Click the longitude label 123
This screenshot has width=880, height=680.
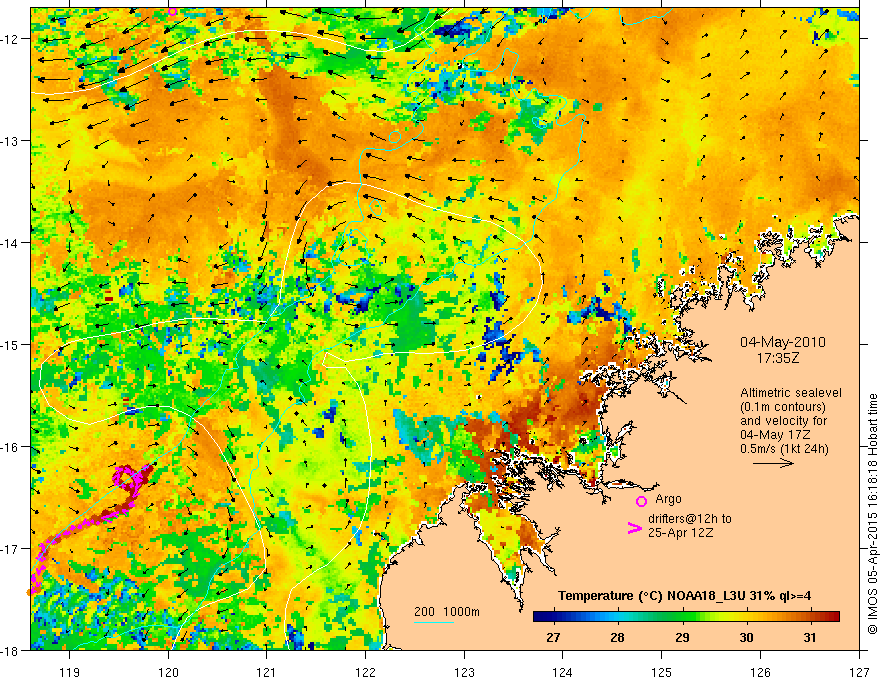click(464, 672)
